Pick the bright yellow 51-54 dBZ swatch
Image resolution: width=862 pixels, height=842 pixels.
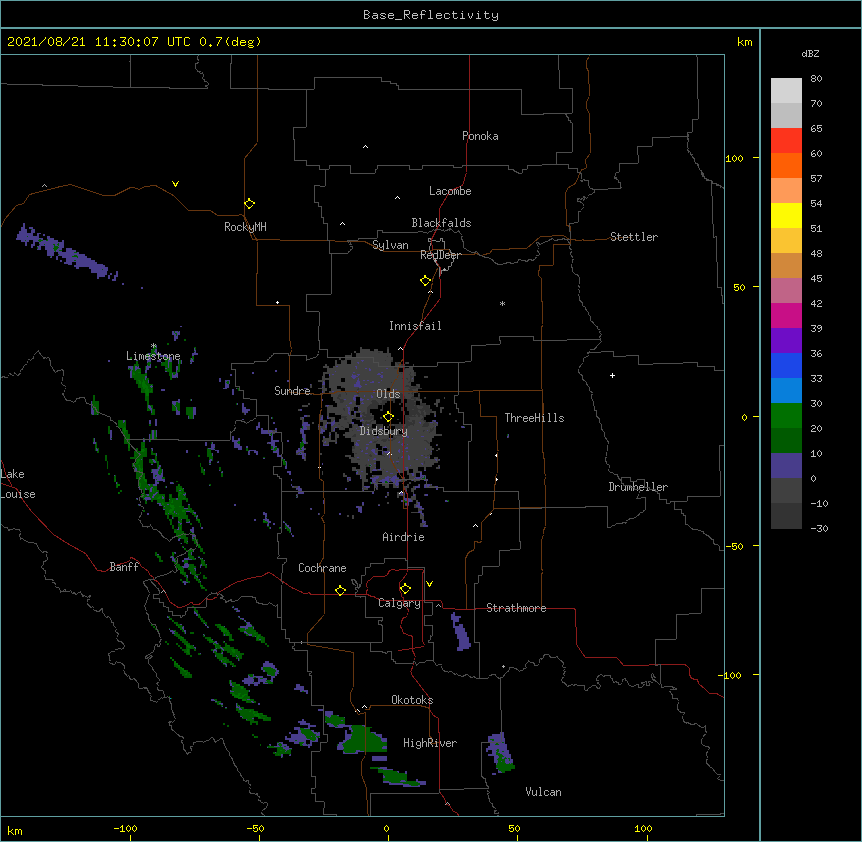tap(786, 215)
